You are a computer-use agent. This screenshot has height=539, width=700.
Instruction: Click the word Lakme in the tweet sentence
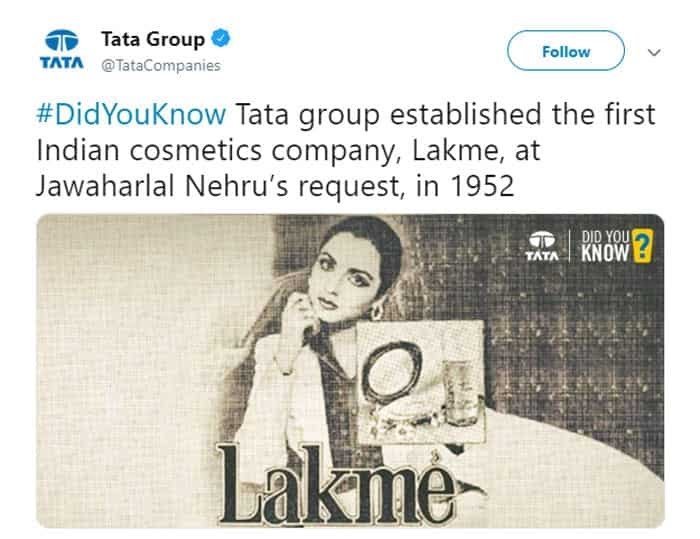[454, 150]
